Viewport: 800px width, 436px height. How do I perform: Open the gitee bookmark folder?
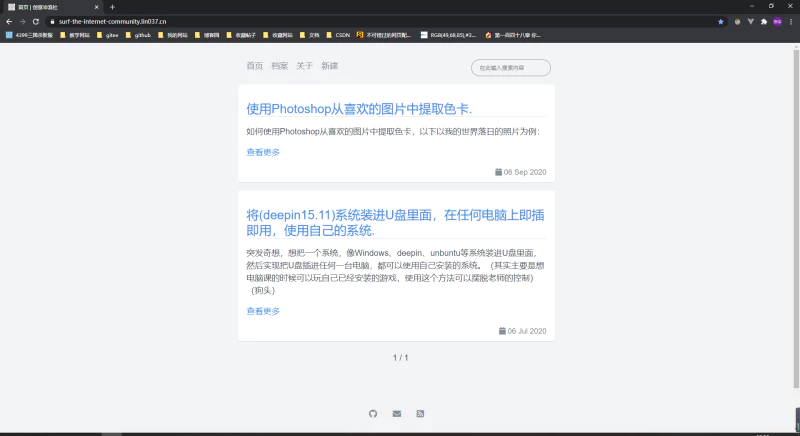click(108, 35)
